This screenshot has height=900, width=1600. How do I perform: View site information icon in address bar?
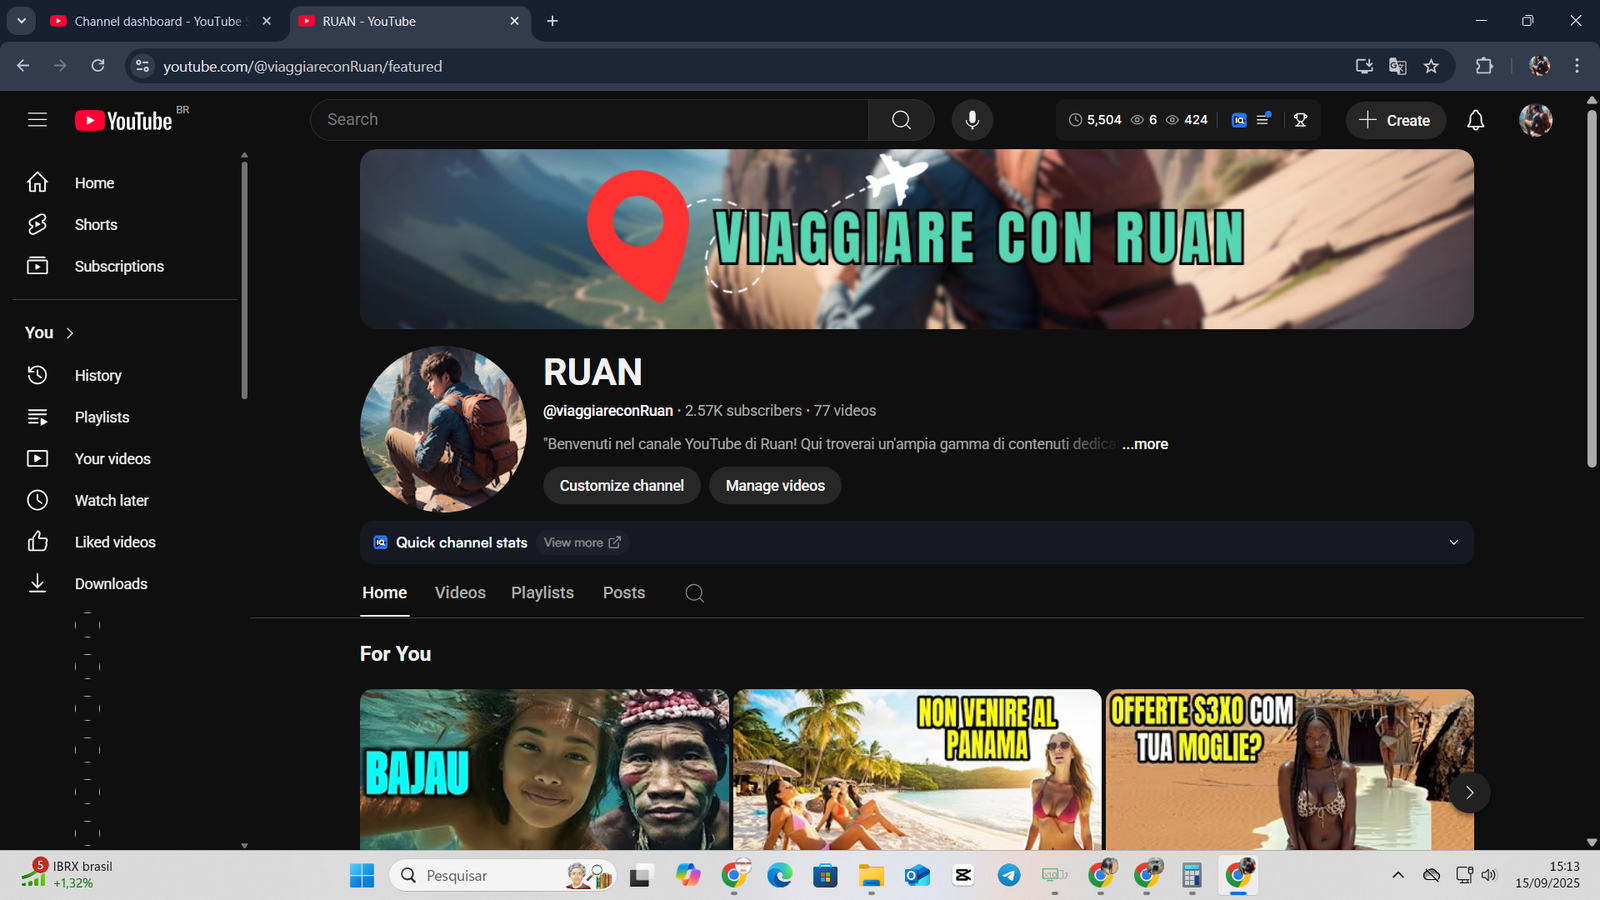point(142,66)
